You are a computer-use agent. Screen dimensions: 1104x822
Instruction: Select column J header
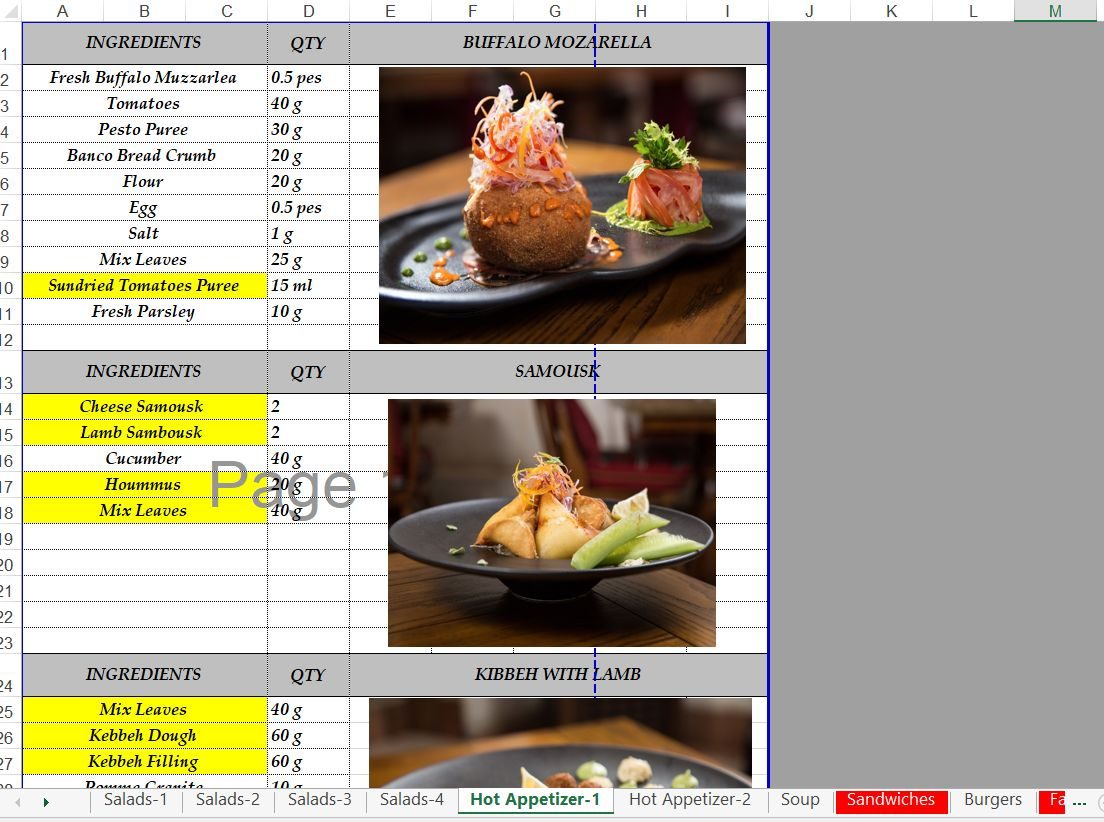[x=809, y=11]
